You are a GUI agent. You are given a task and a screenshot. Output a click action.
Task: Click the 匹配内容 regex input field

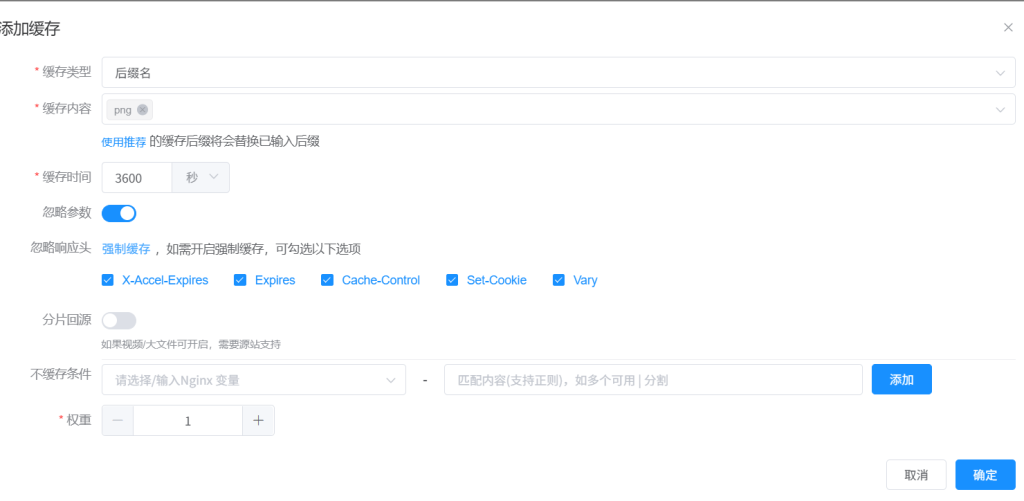[652, 380]
